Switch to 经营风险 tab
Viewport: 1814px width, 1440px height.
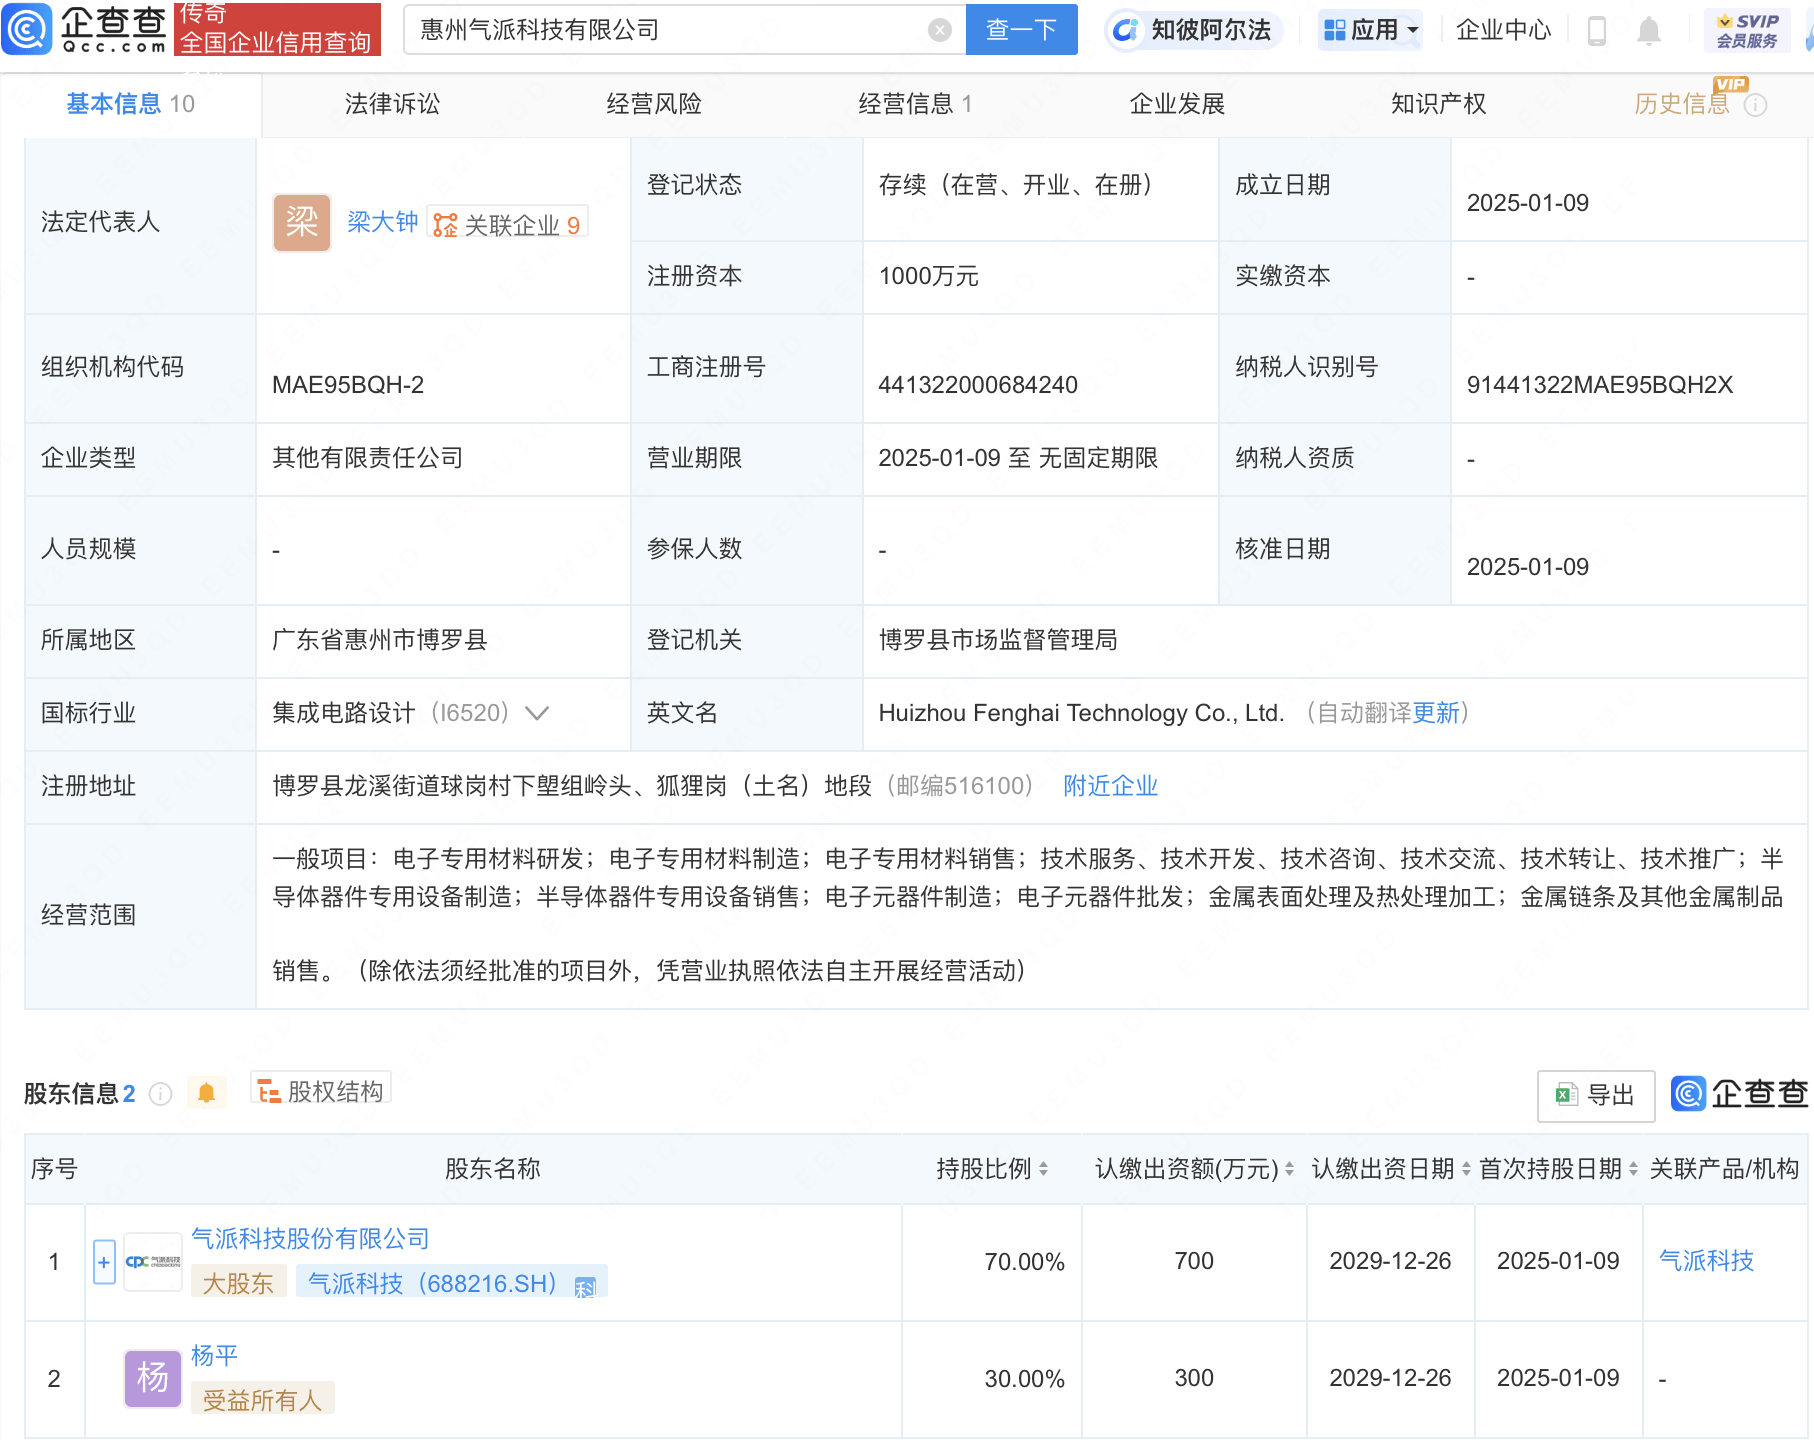[x=654, y=104]
